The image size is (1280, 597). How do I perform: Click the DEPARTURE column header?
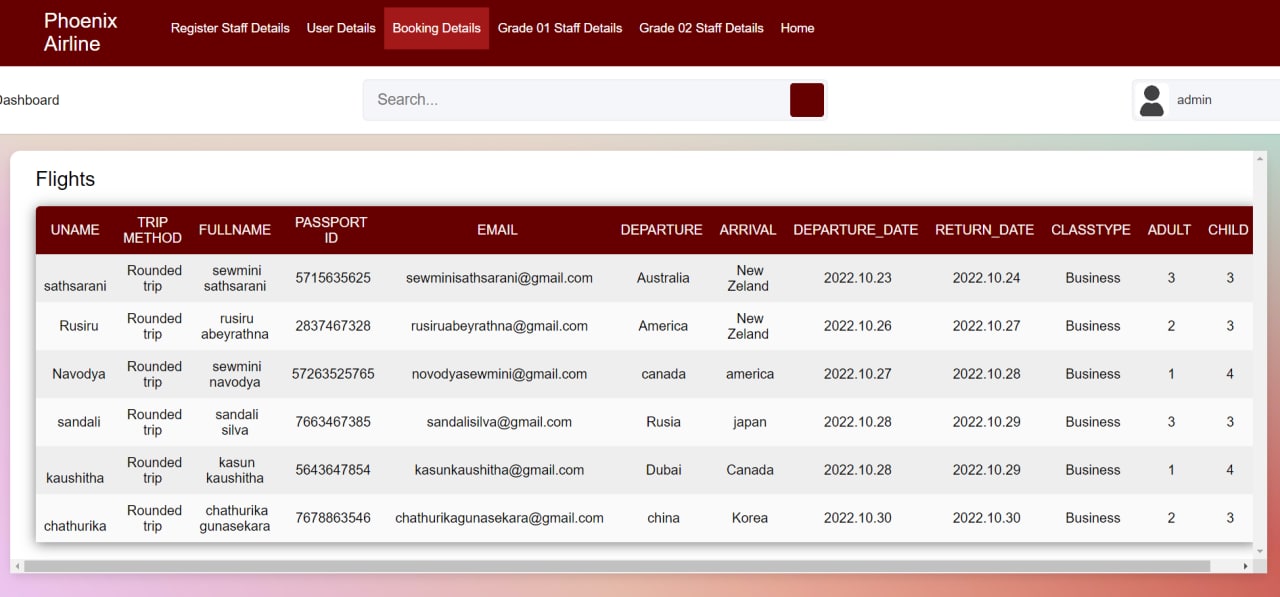[661, 230]
